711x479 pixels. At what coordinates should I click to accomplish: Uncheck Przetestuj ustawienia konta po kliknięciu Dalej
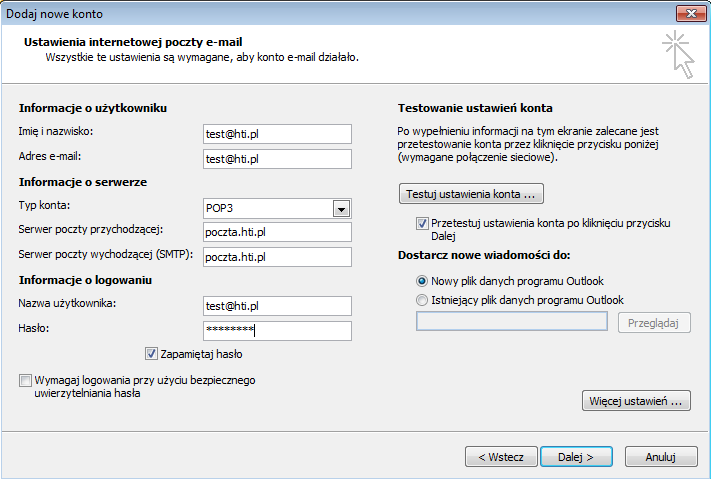[x=422, y=223]
